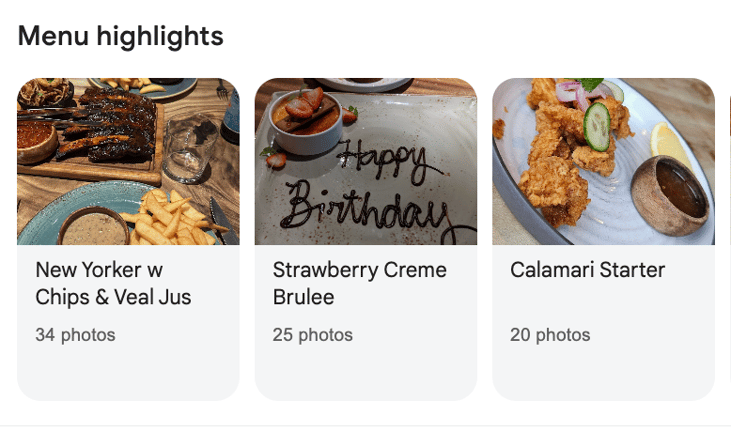Click the 'New Yorker w Chips & Veal Jus' title
The image size is (731, 432).
(x=113, y=284)
